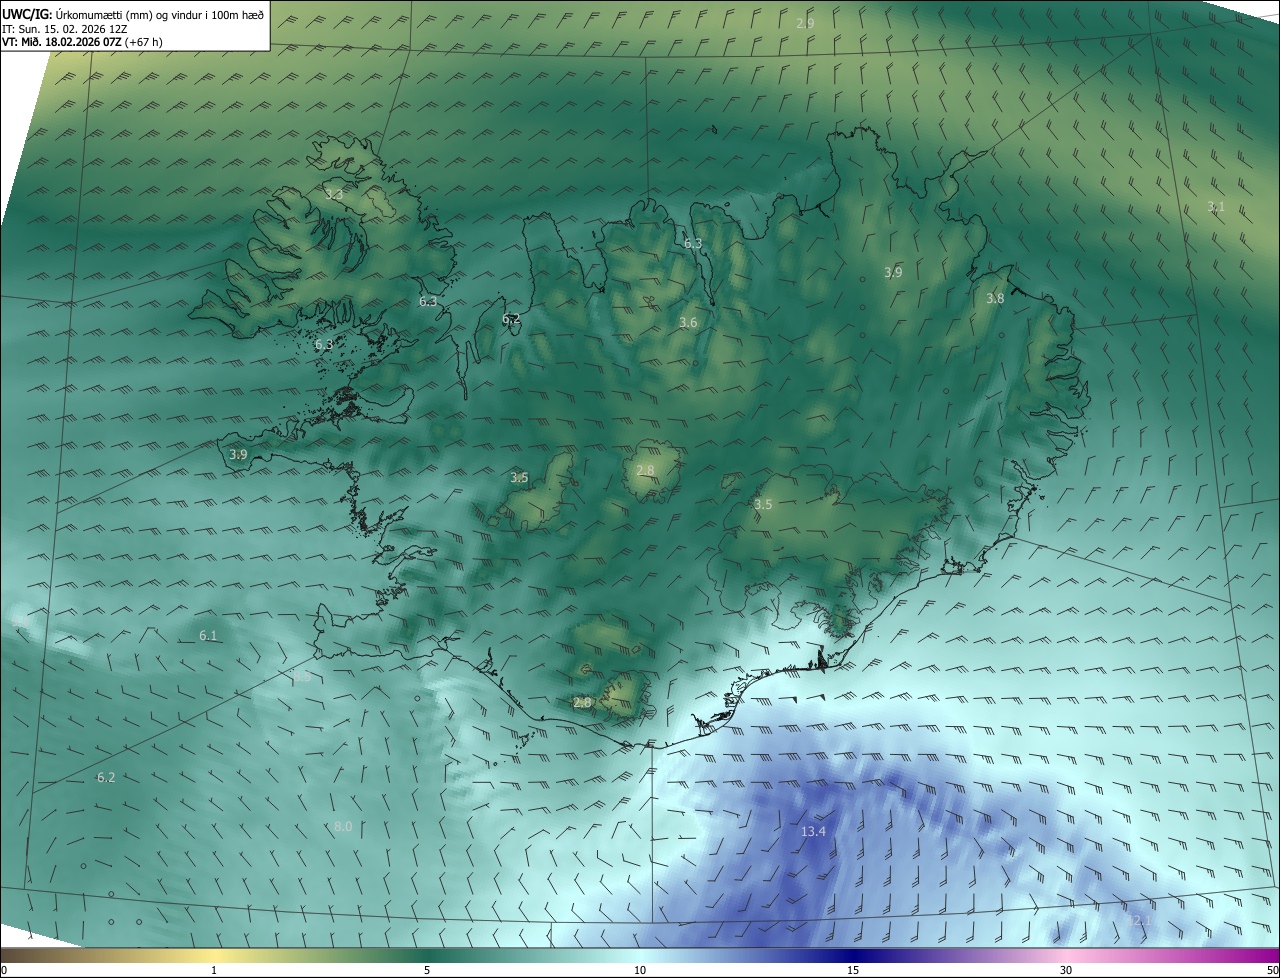Click the 6.2 label in the far southwest ocean
This screenshot has width=1280, height=978.
(106, 777)
